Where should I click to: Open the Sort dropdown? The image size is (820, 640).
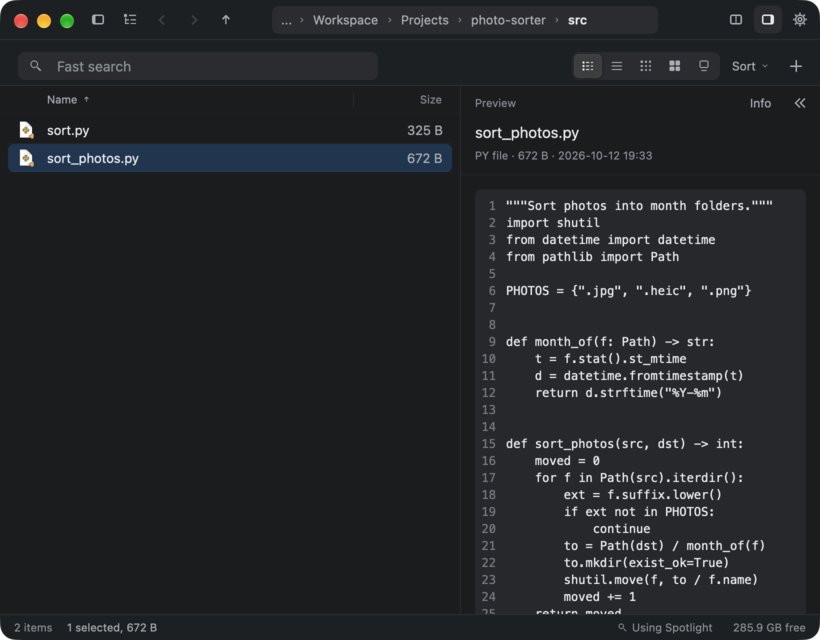click(x=750, y=66)
